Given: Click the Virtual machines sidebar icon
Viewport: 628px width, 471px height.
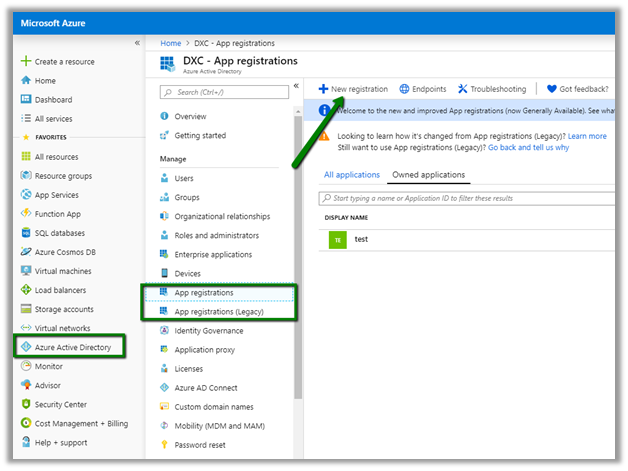Looking at the screenshot, I should coord(26,271).
